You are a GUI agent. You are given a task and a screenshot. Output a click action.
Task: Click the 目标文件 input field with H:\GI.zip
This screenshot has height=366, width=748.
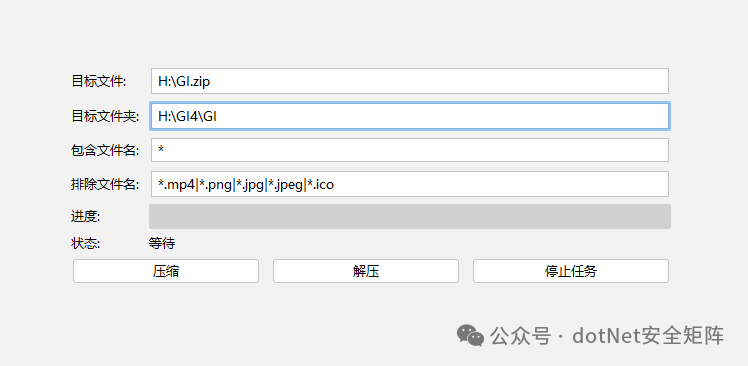click(x=410, y=81)
